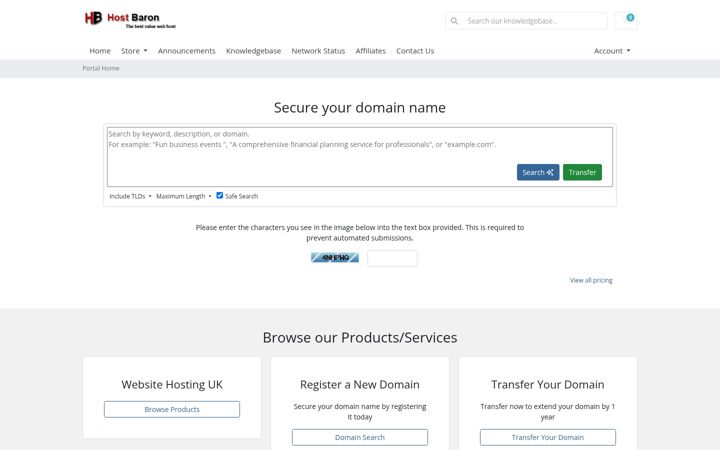View Network Status page

(x=318, y=51)
